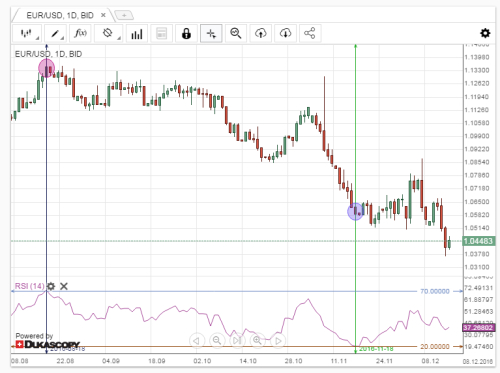The height and width of the screenshot is (373, 500).
Task: Click the 1.04483 current price label
Action: 478,241
